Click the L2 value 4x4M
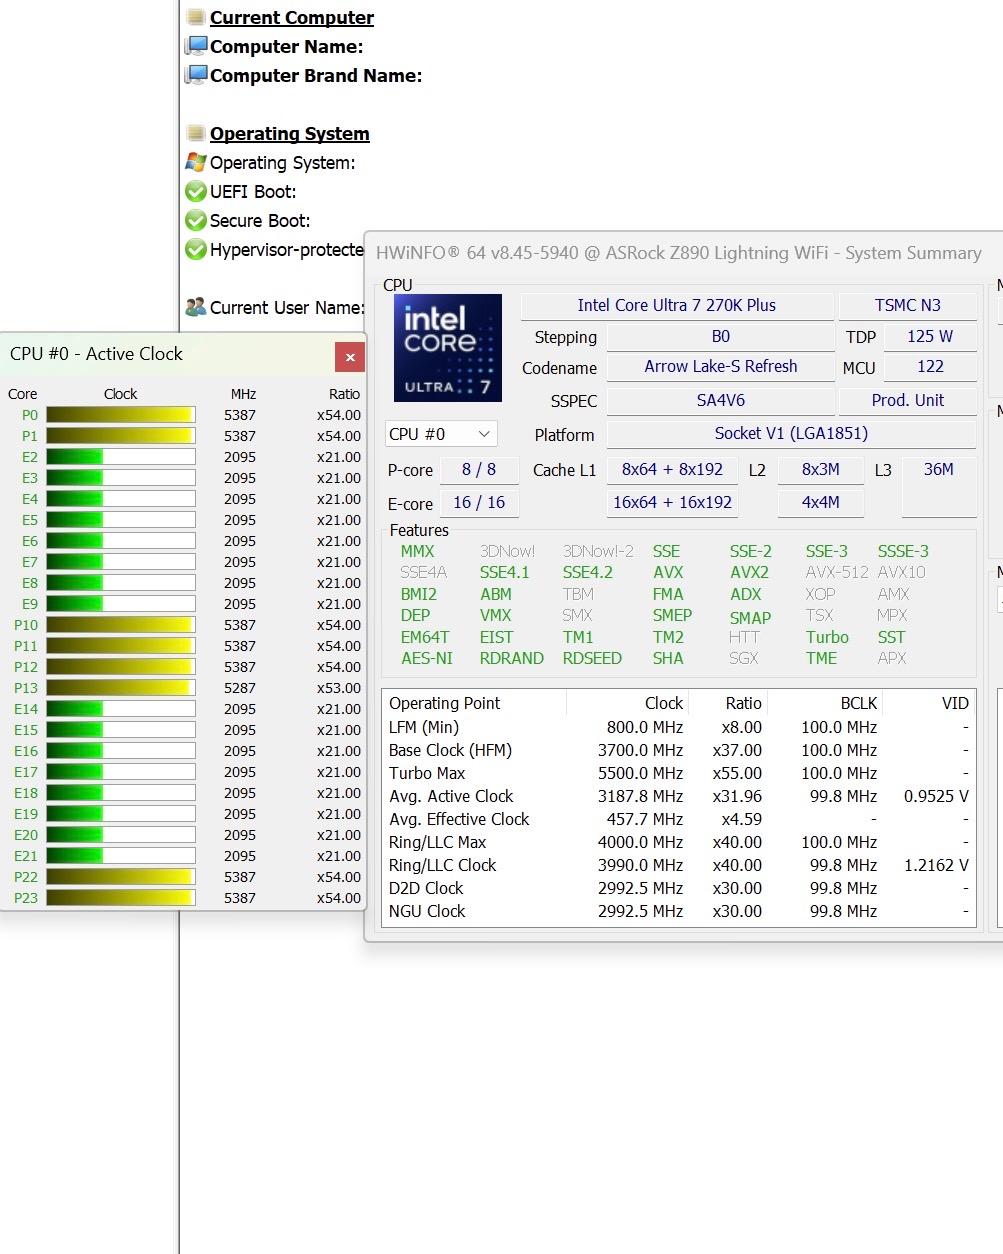1003x1254 pixels. pos(820,503)
